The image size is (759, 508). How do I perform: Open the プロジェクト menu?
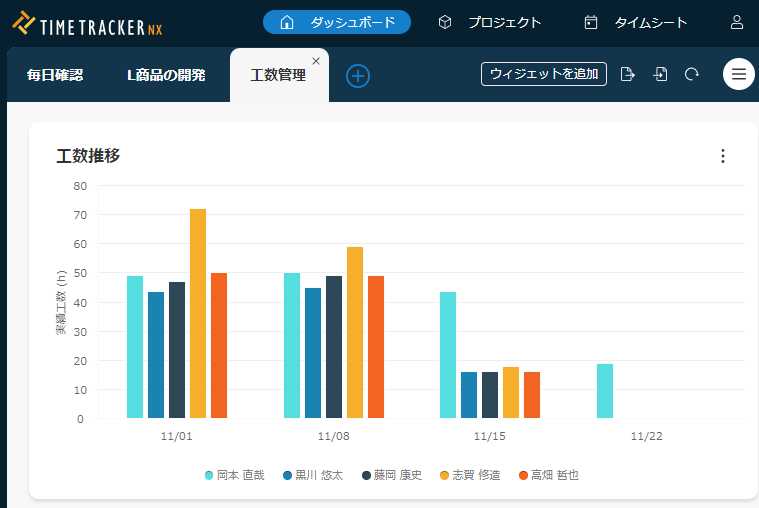coord(490,22)
